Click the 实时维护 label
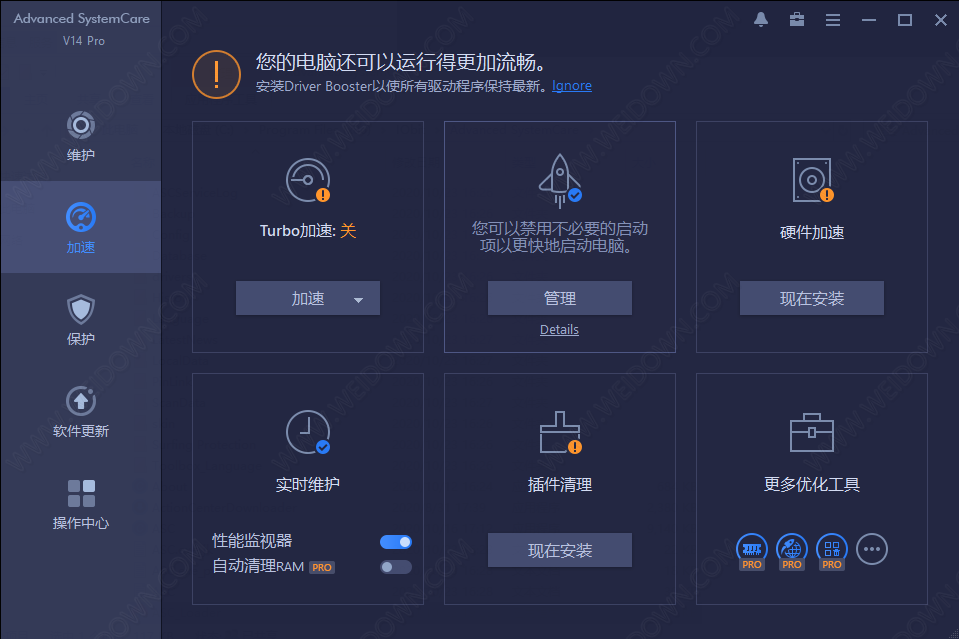The width and height of the screenshot is (959, 639). click(x=308, y=484)
